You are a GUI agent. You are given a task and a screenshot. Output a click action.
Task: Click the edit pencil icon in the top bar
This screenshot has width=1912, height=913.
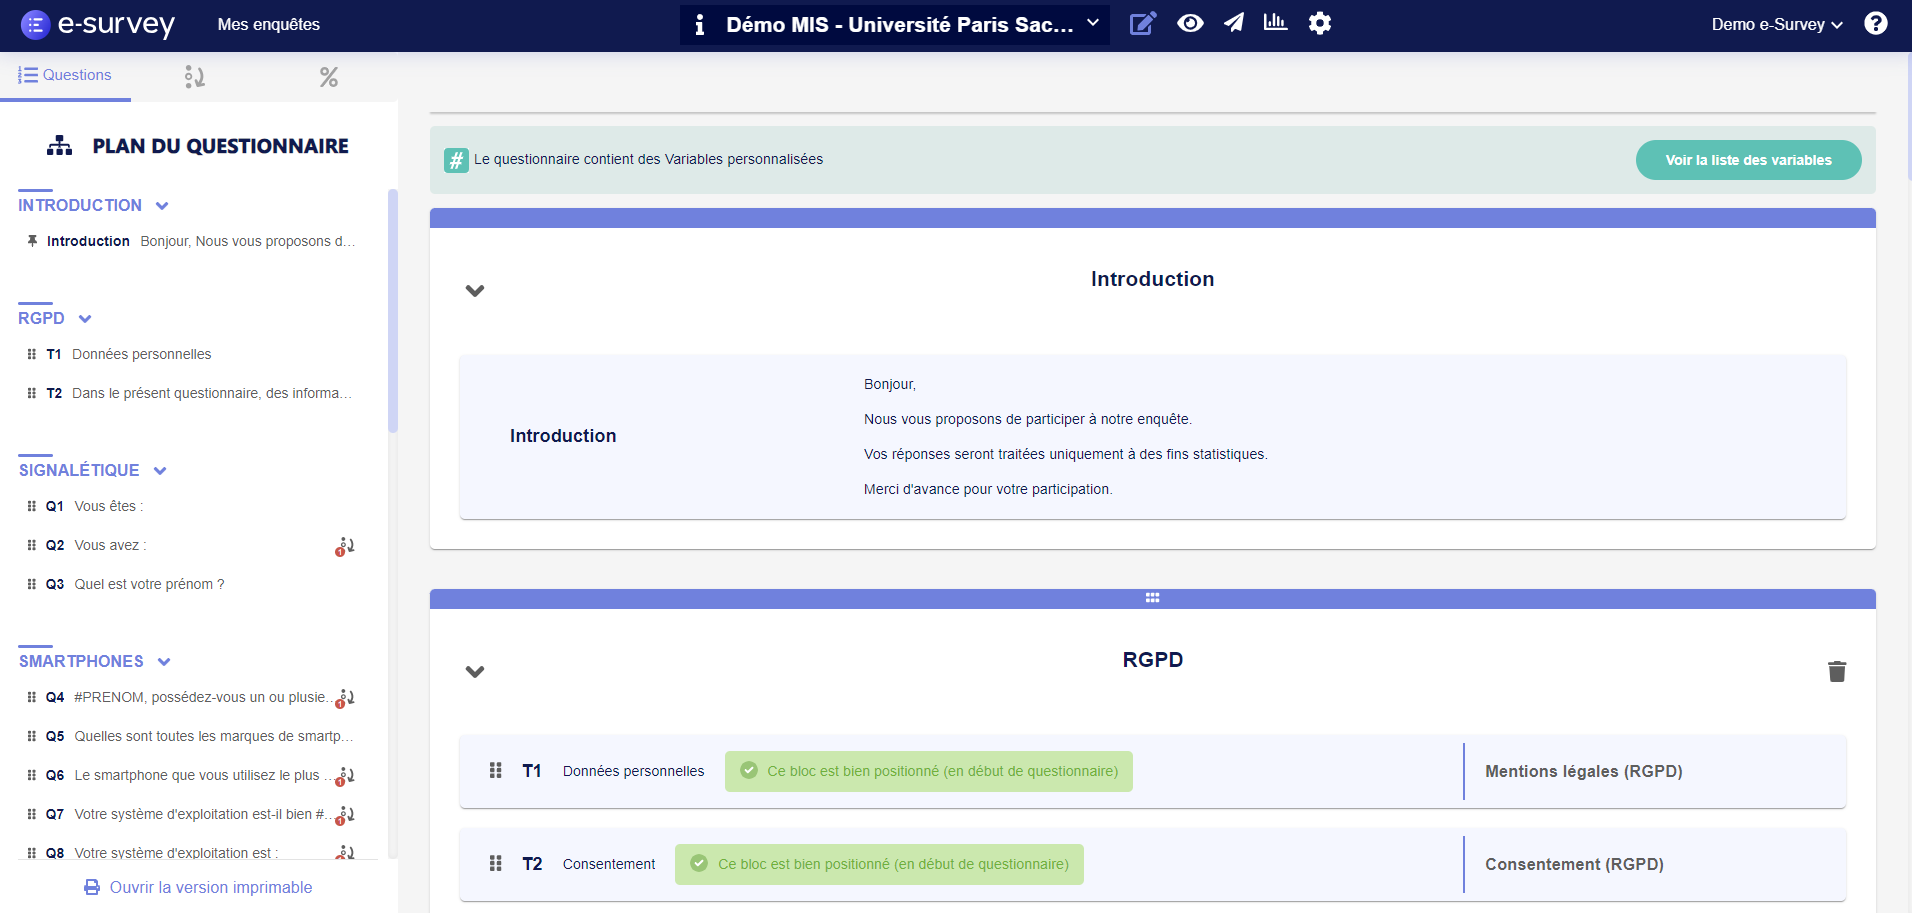coord(1144,23)
